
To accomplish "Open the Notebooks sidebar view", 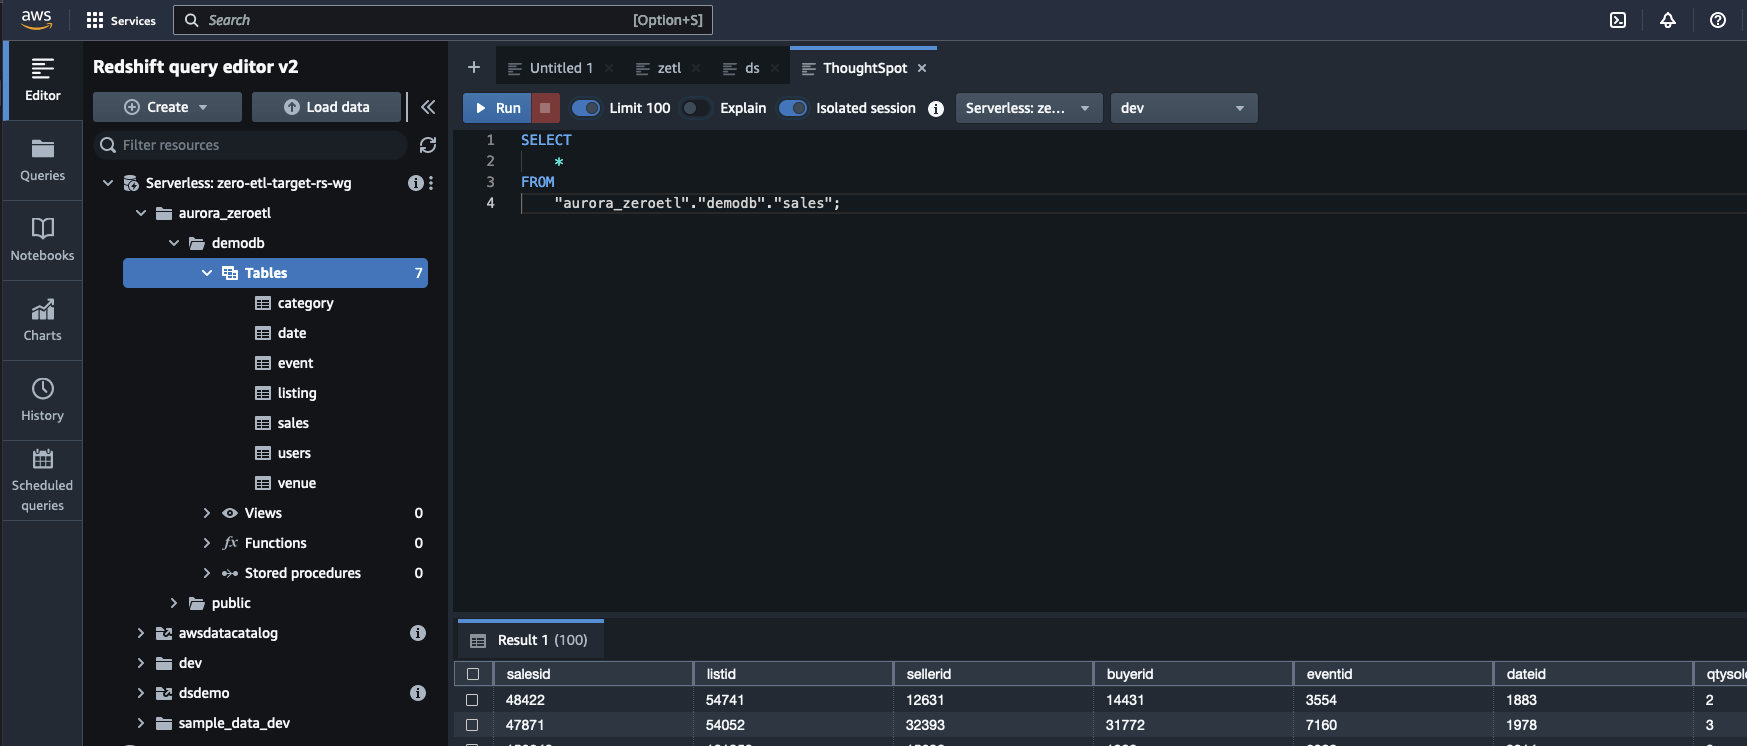I will 43,240.
